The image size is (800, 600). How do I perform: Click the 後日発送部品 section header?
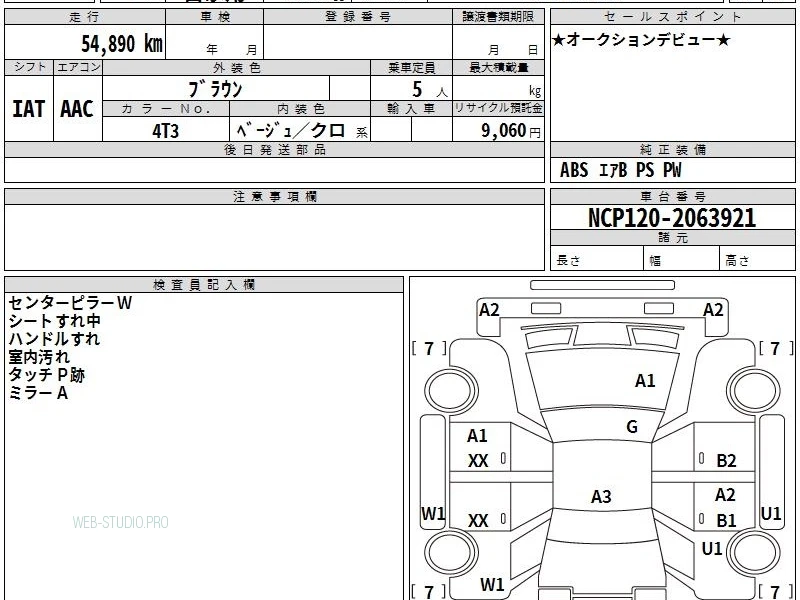(274, 150)
